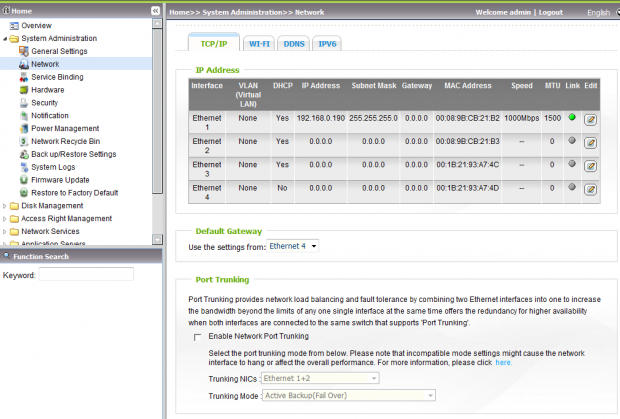Click the MAC Address column header
620x419 pixels.
pyautogui.click(x=468, y=86)
